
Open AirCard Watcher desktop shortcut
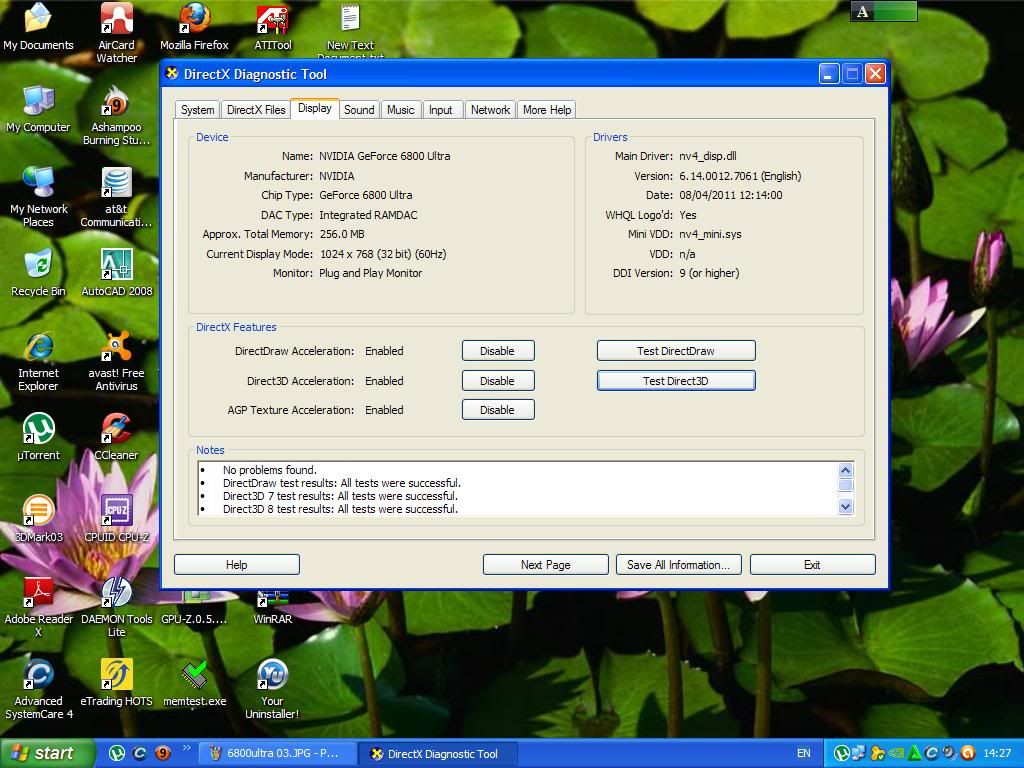point(116,31)
